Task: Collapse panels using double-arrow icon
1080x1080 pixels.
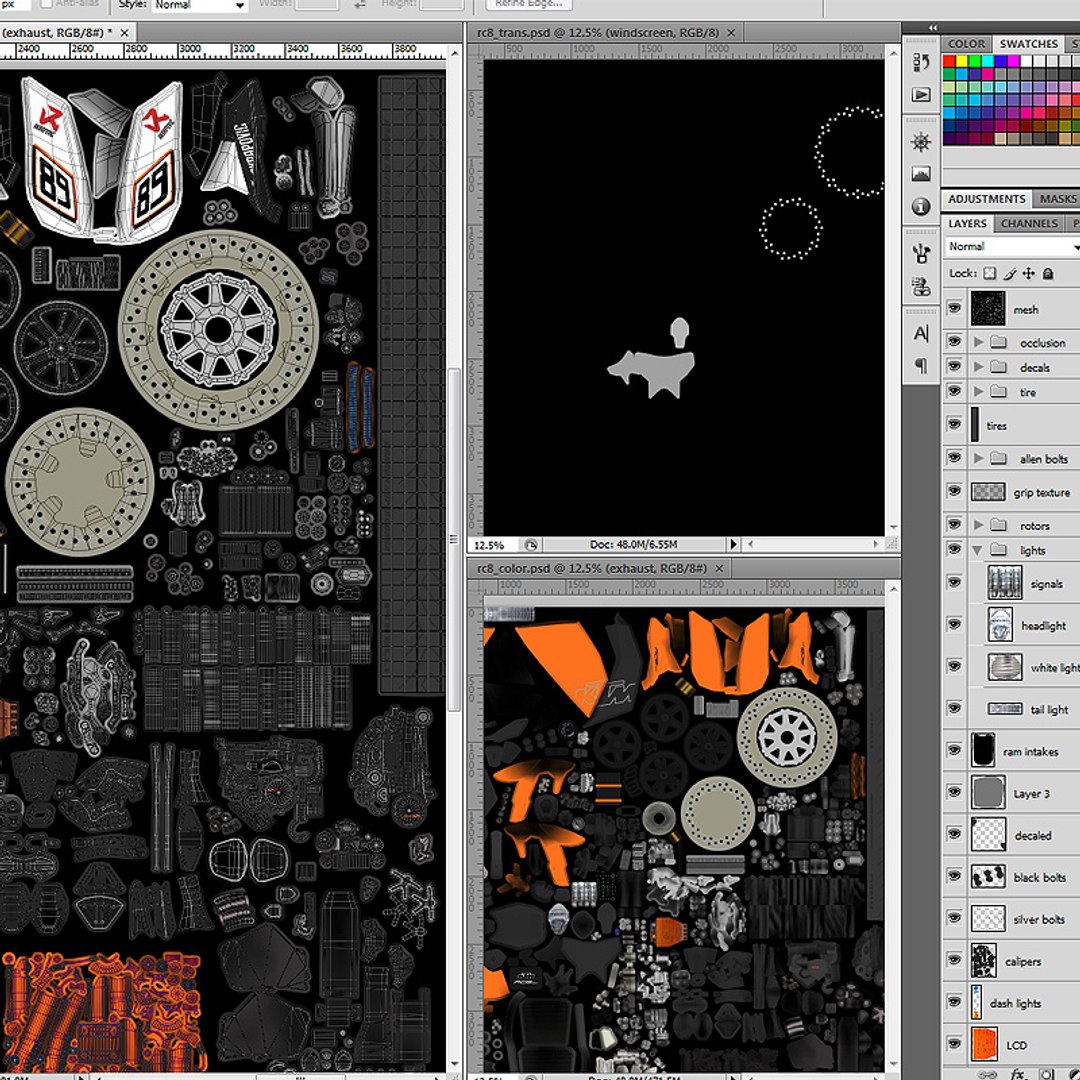Action: [x=933, y=28]
